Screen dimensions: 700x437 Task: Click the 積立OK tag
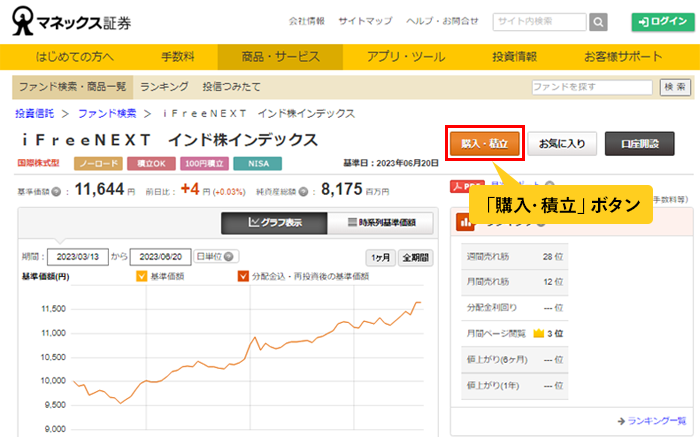151,163
